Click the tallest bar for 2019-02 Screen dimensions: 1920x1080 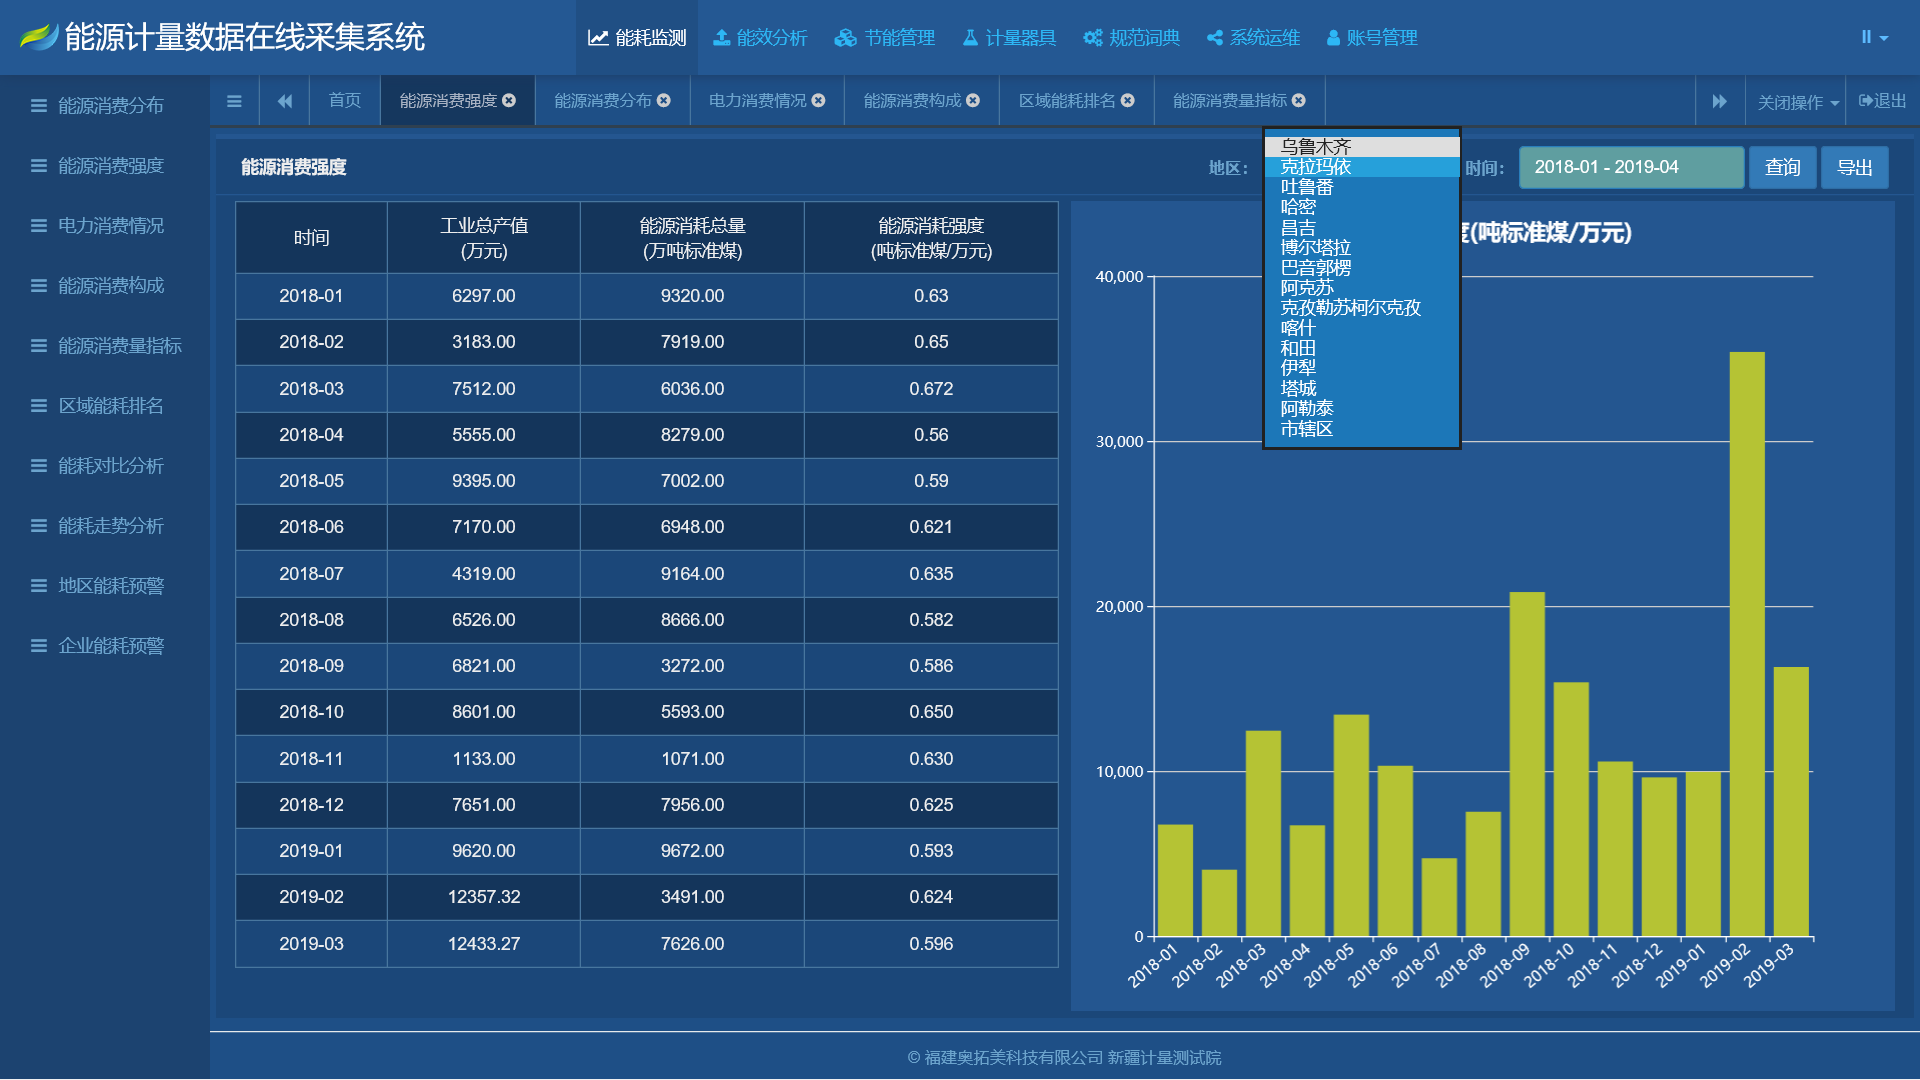pos(1746,644)
